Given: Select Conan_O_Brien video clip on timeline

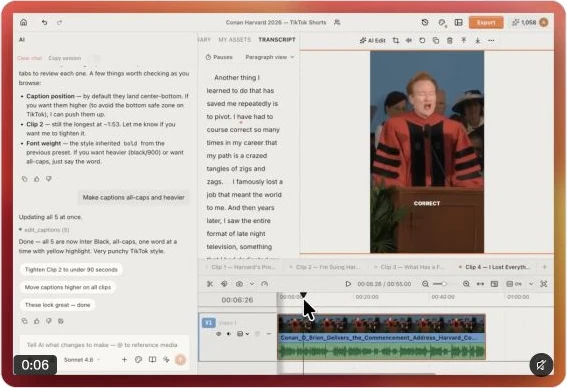Looking at the screenshot, I should (381, 337).
